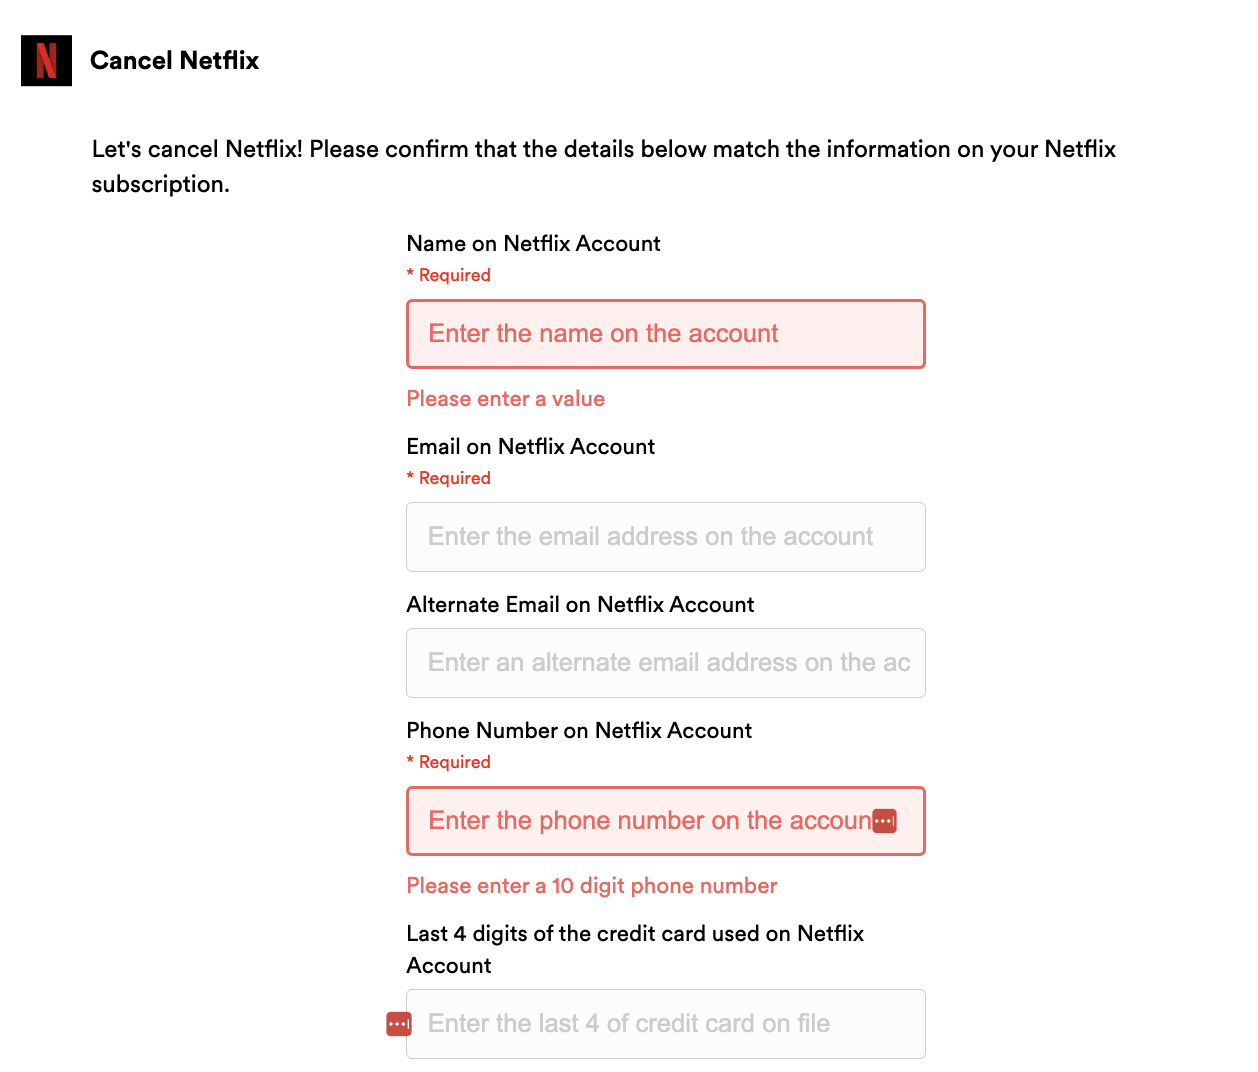Screen dimensions: 1258x1072
Task: Focus the last 4 of credit card field
Action: (665, 1024)
